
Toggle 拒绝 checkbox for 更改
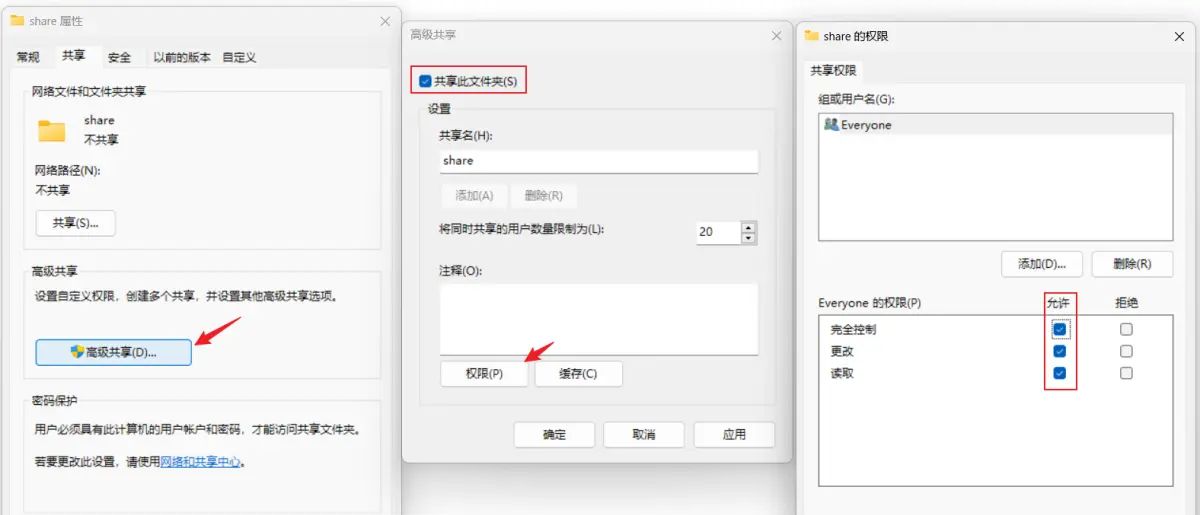pos(1127,351)
